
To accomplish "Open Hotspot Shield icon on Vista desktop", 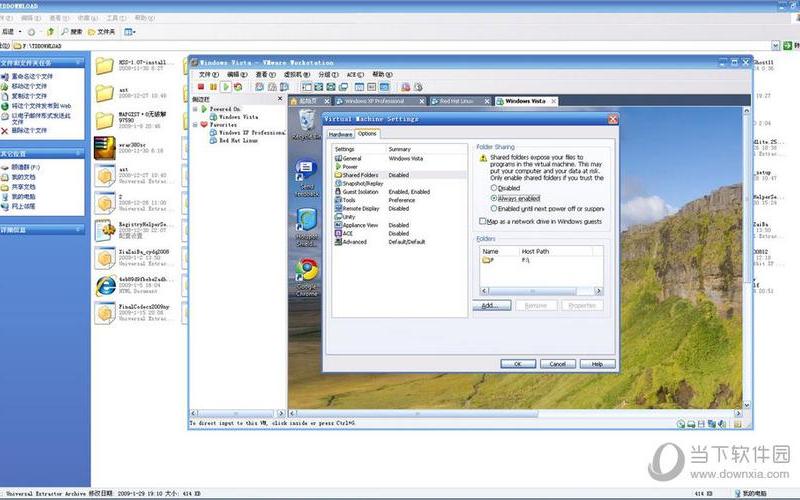I will click(x=307, y=227).
